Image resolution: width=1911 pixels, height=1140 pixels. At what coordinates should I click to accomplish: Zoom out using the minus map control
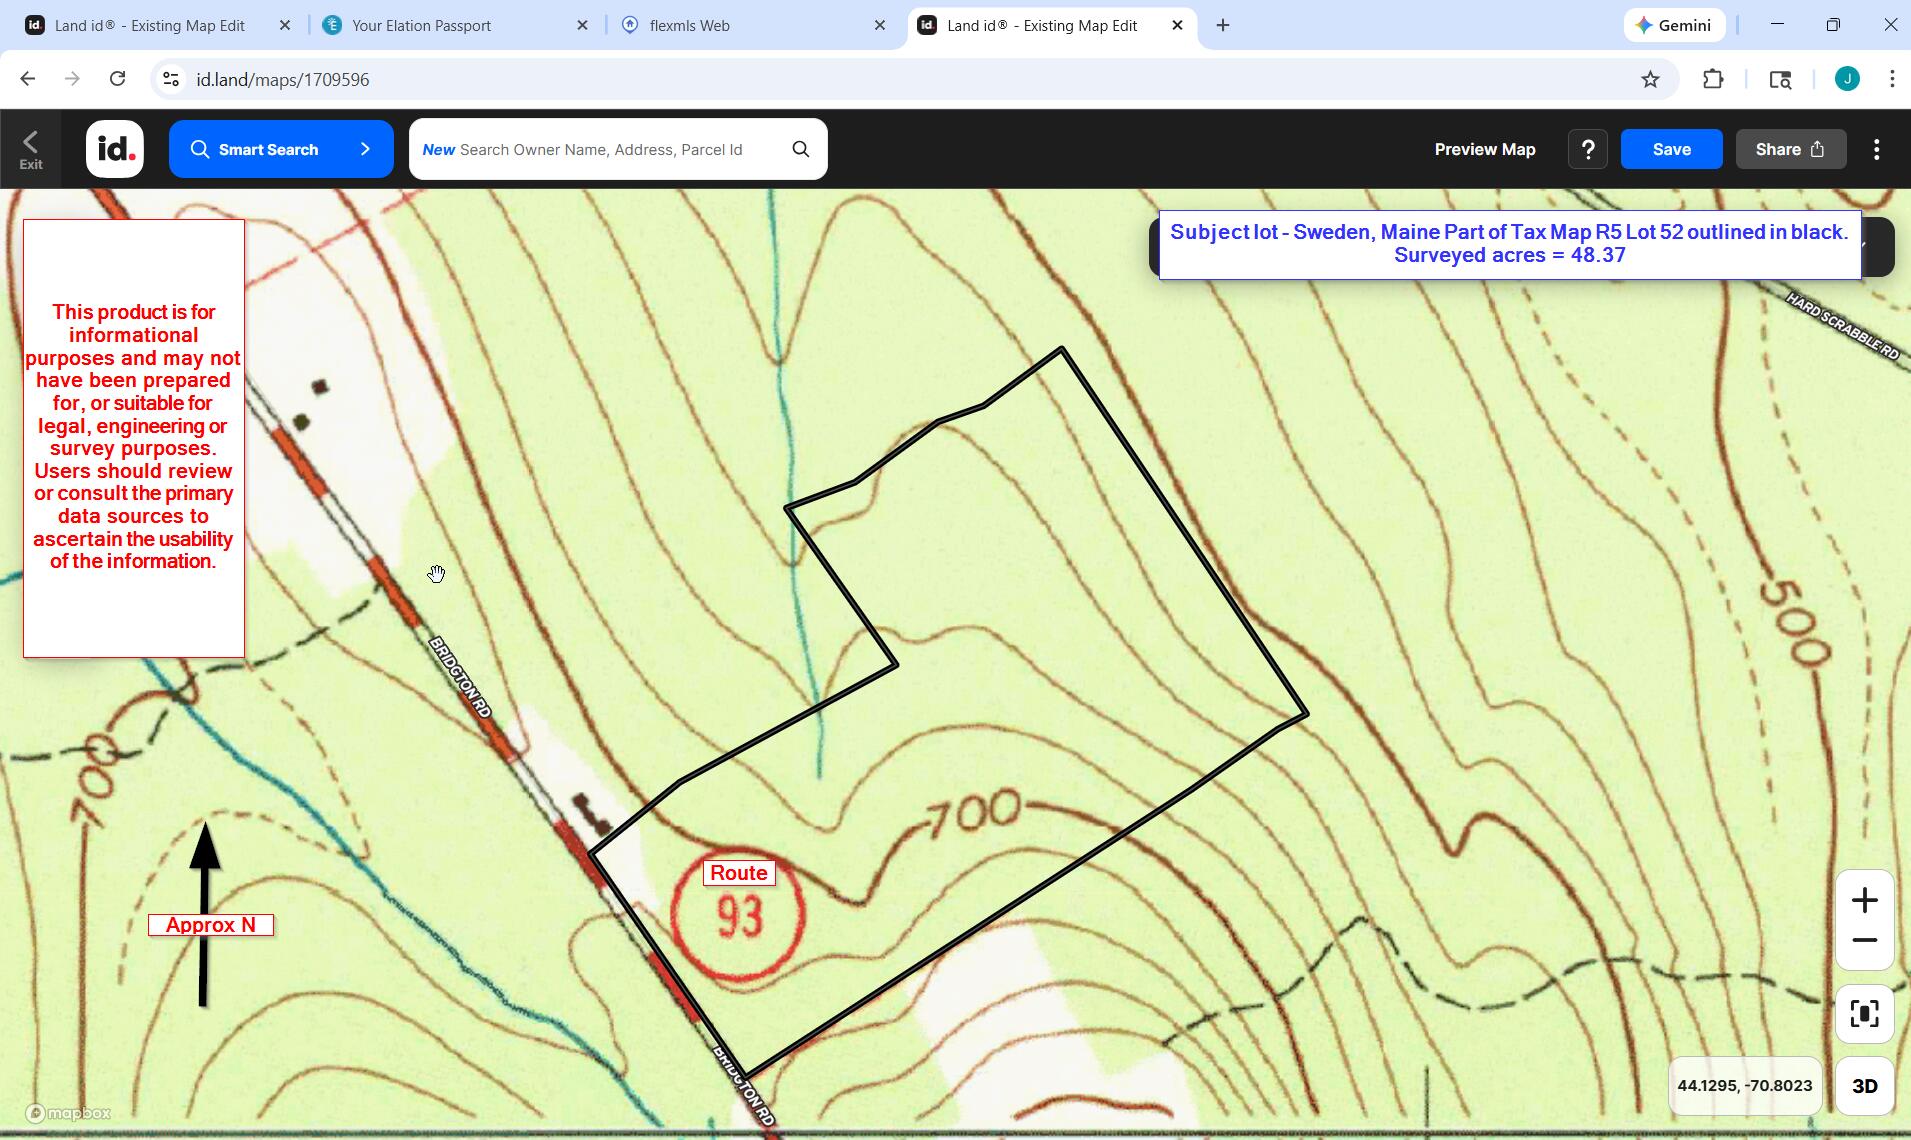[1865, 940]
